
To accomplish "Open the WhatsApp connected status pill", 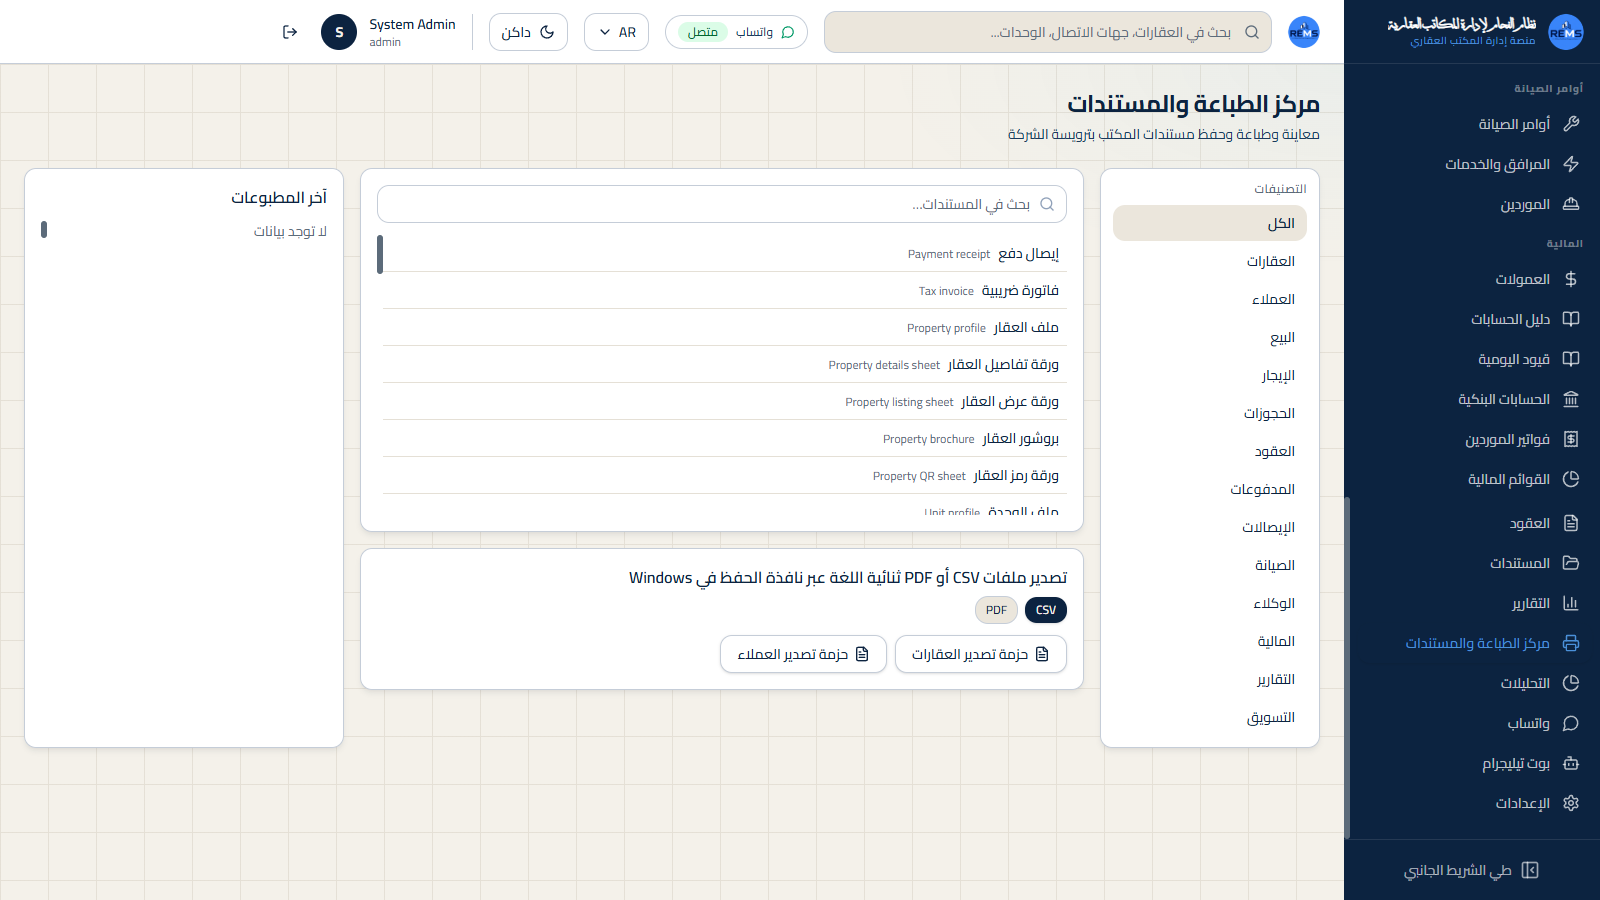I will pos(736,32).
